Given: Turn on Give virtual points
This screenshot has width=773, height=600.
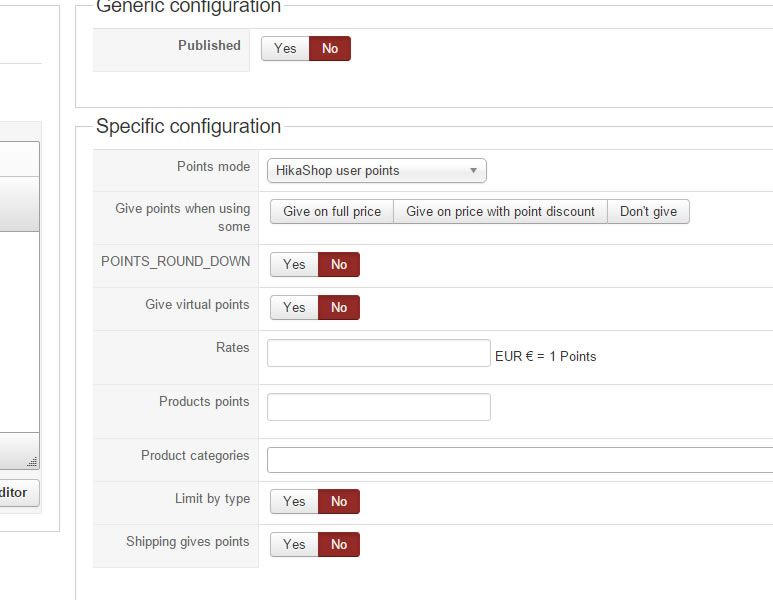Looking at the screenshot, I should [x=294, y=308].
